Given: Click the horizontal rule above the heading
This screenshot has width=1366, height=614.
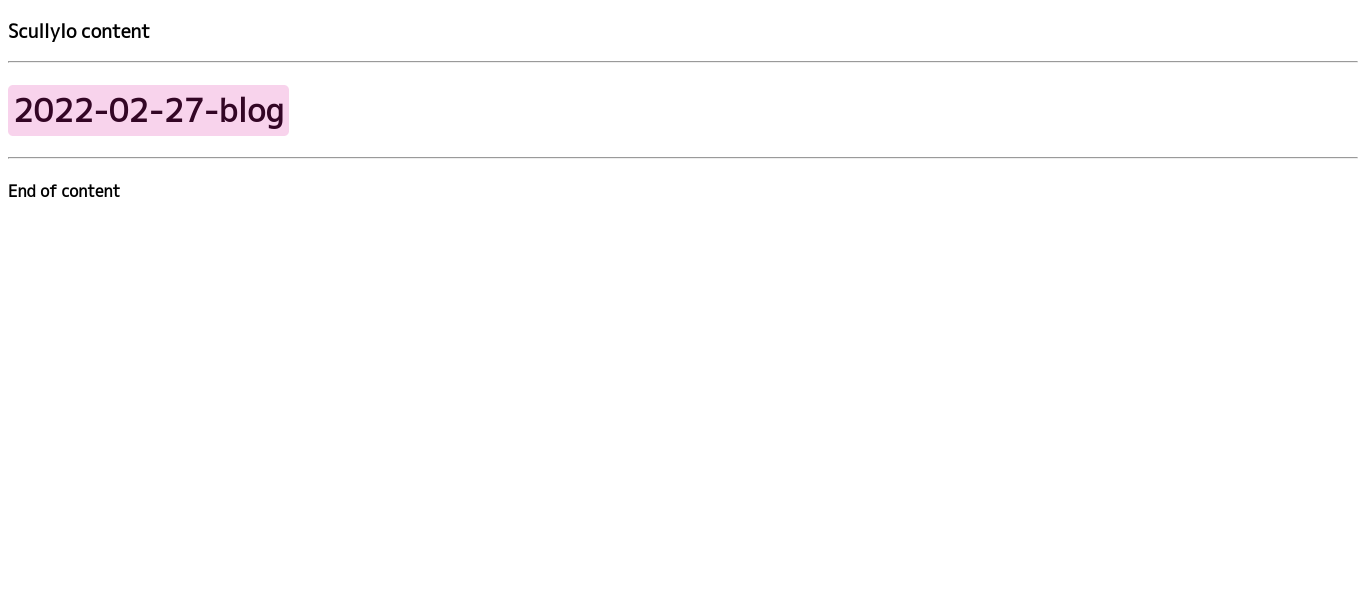Looking at the screenshot, I should point(683,61).
